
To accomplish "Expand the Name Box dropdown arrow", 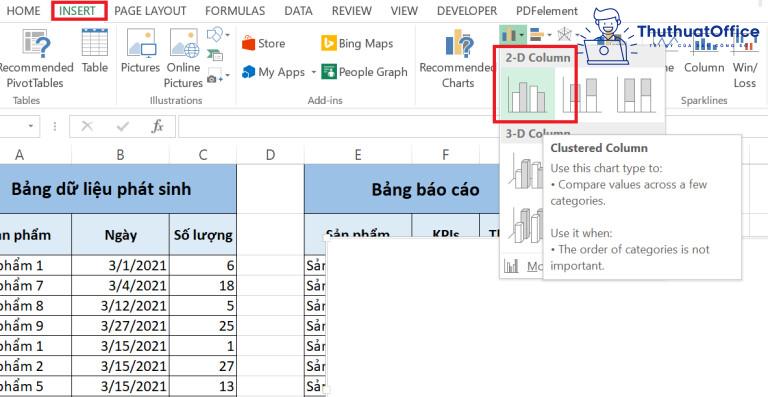I will [x=31, y=127].
